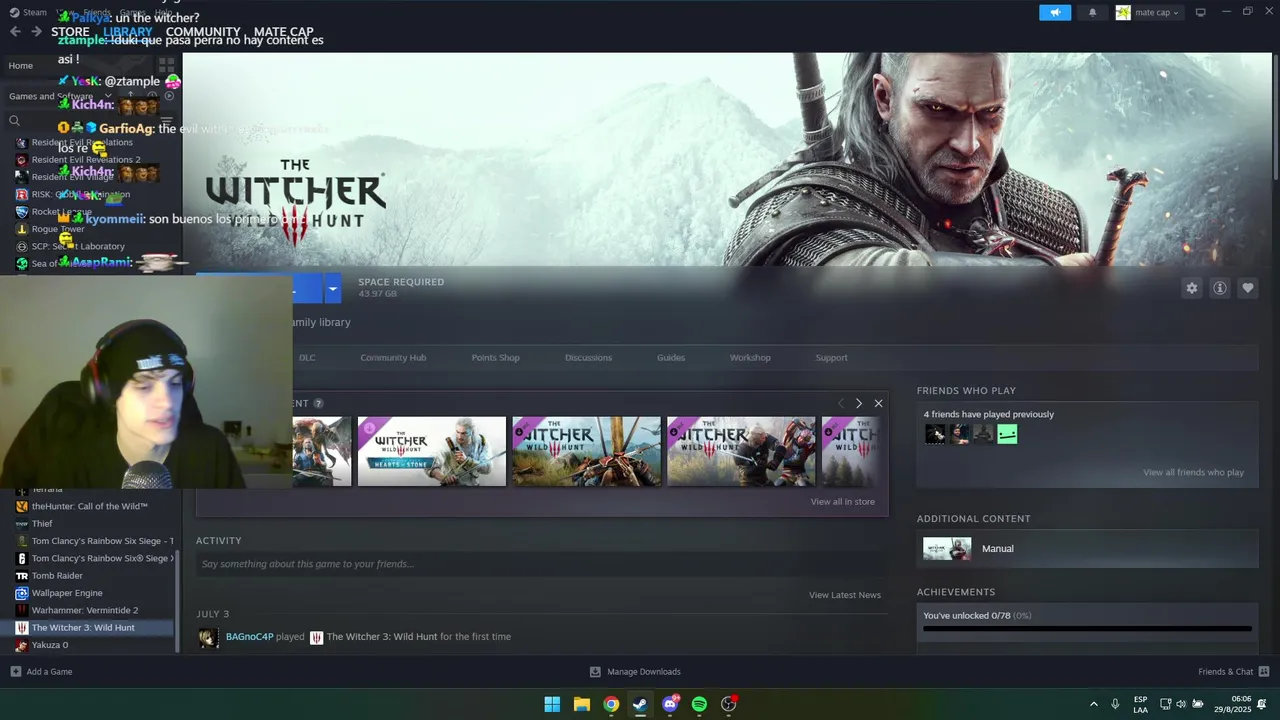This screenshot has width=1280, height=720.
Task: Click the game list sidebar scrollbar
Action: click(178, 600)
